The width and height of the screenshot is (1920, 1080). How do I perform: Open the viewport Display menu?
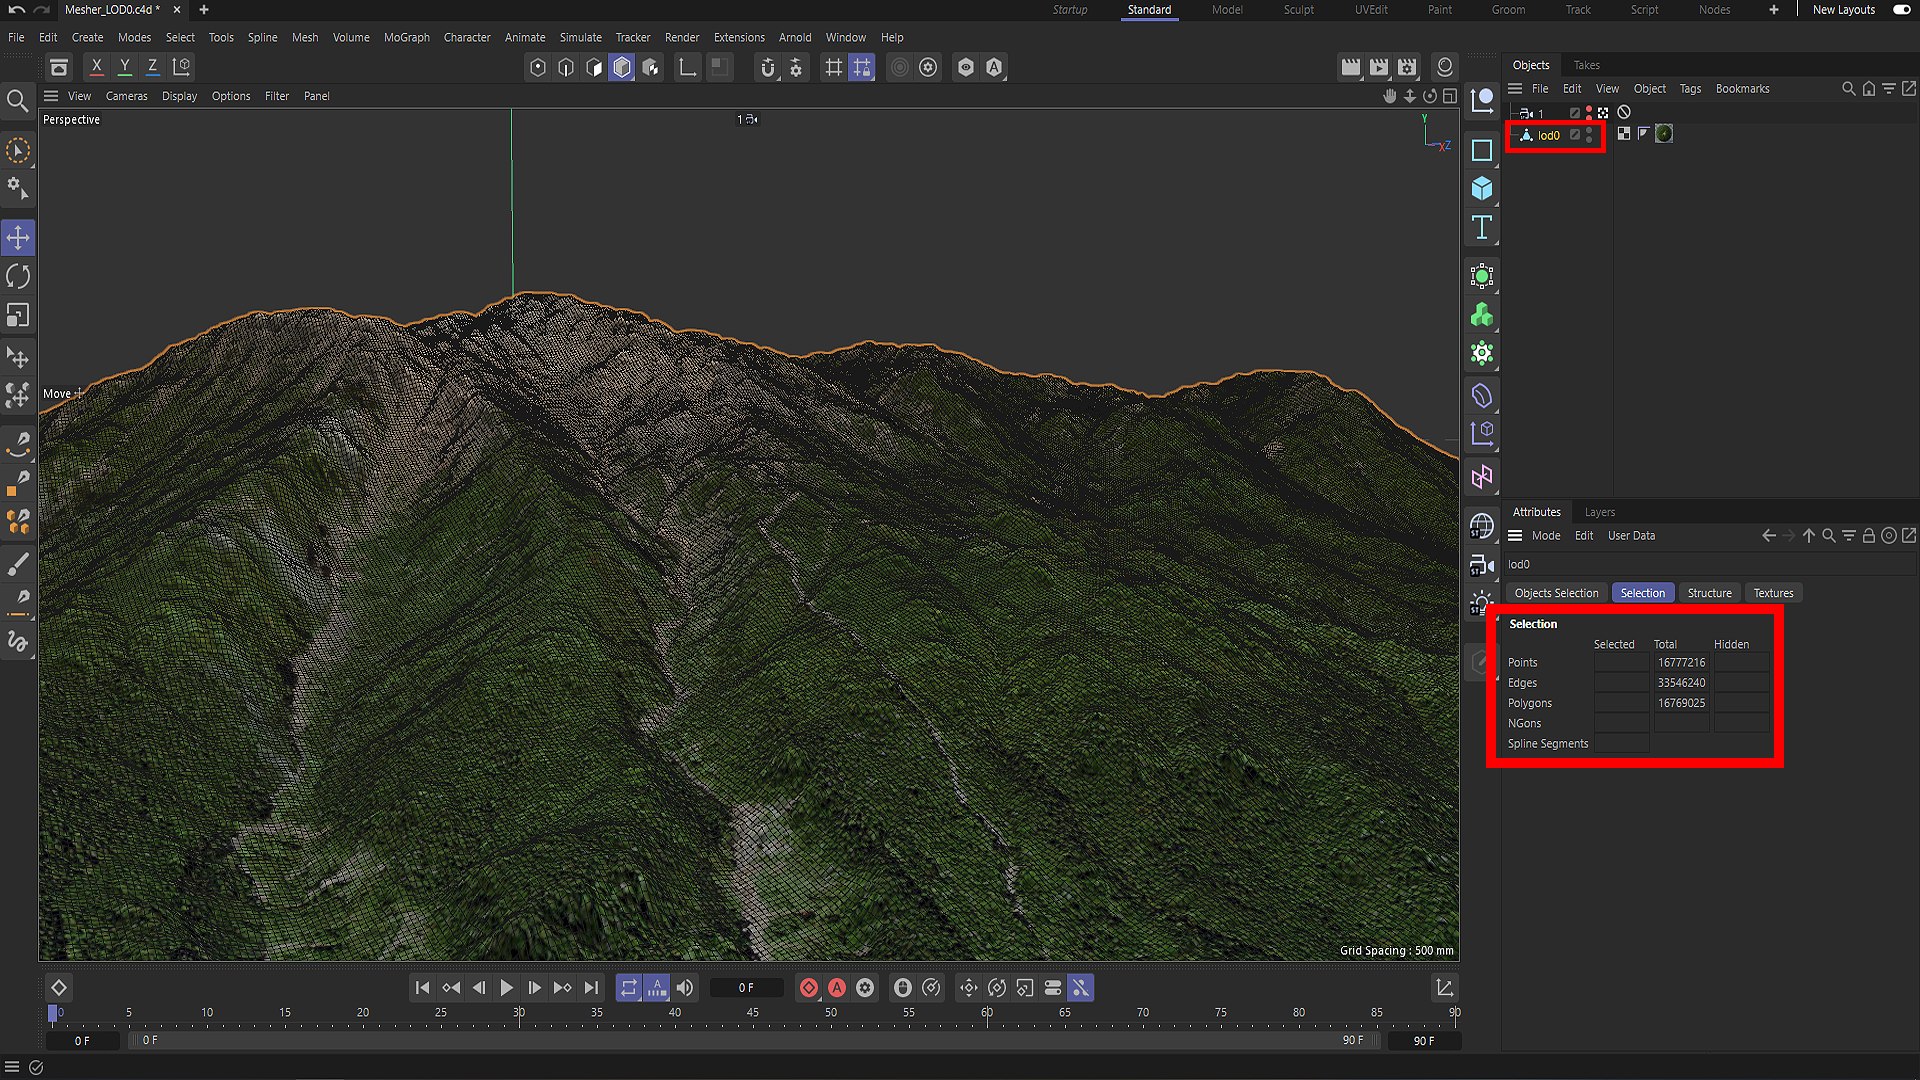[180, 96]
